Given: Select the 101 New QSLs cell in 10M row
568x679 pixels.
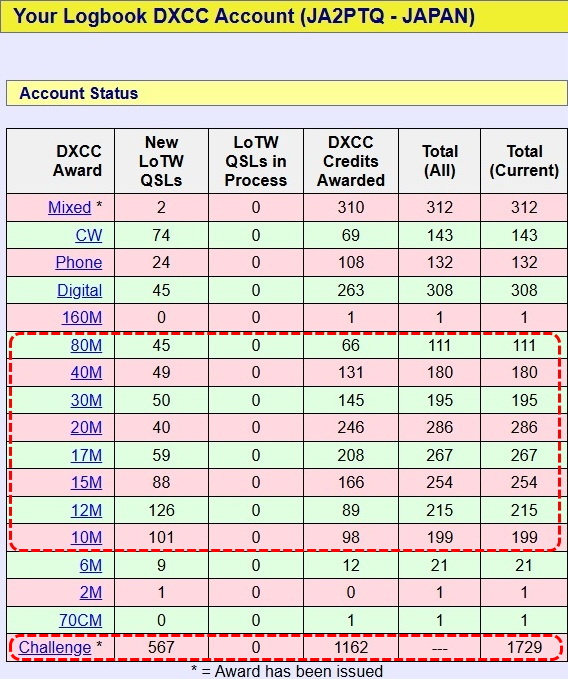Looking at the screenshot, I should (161, 537).
